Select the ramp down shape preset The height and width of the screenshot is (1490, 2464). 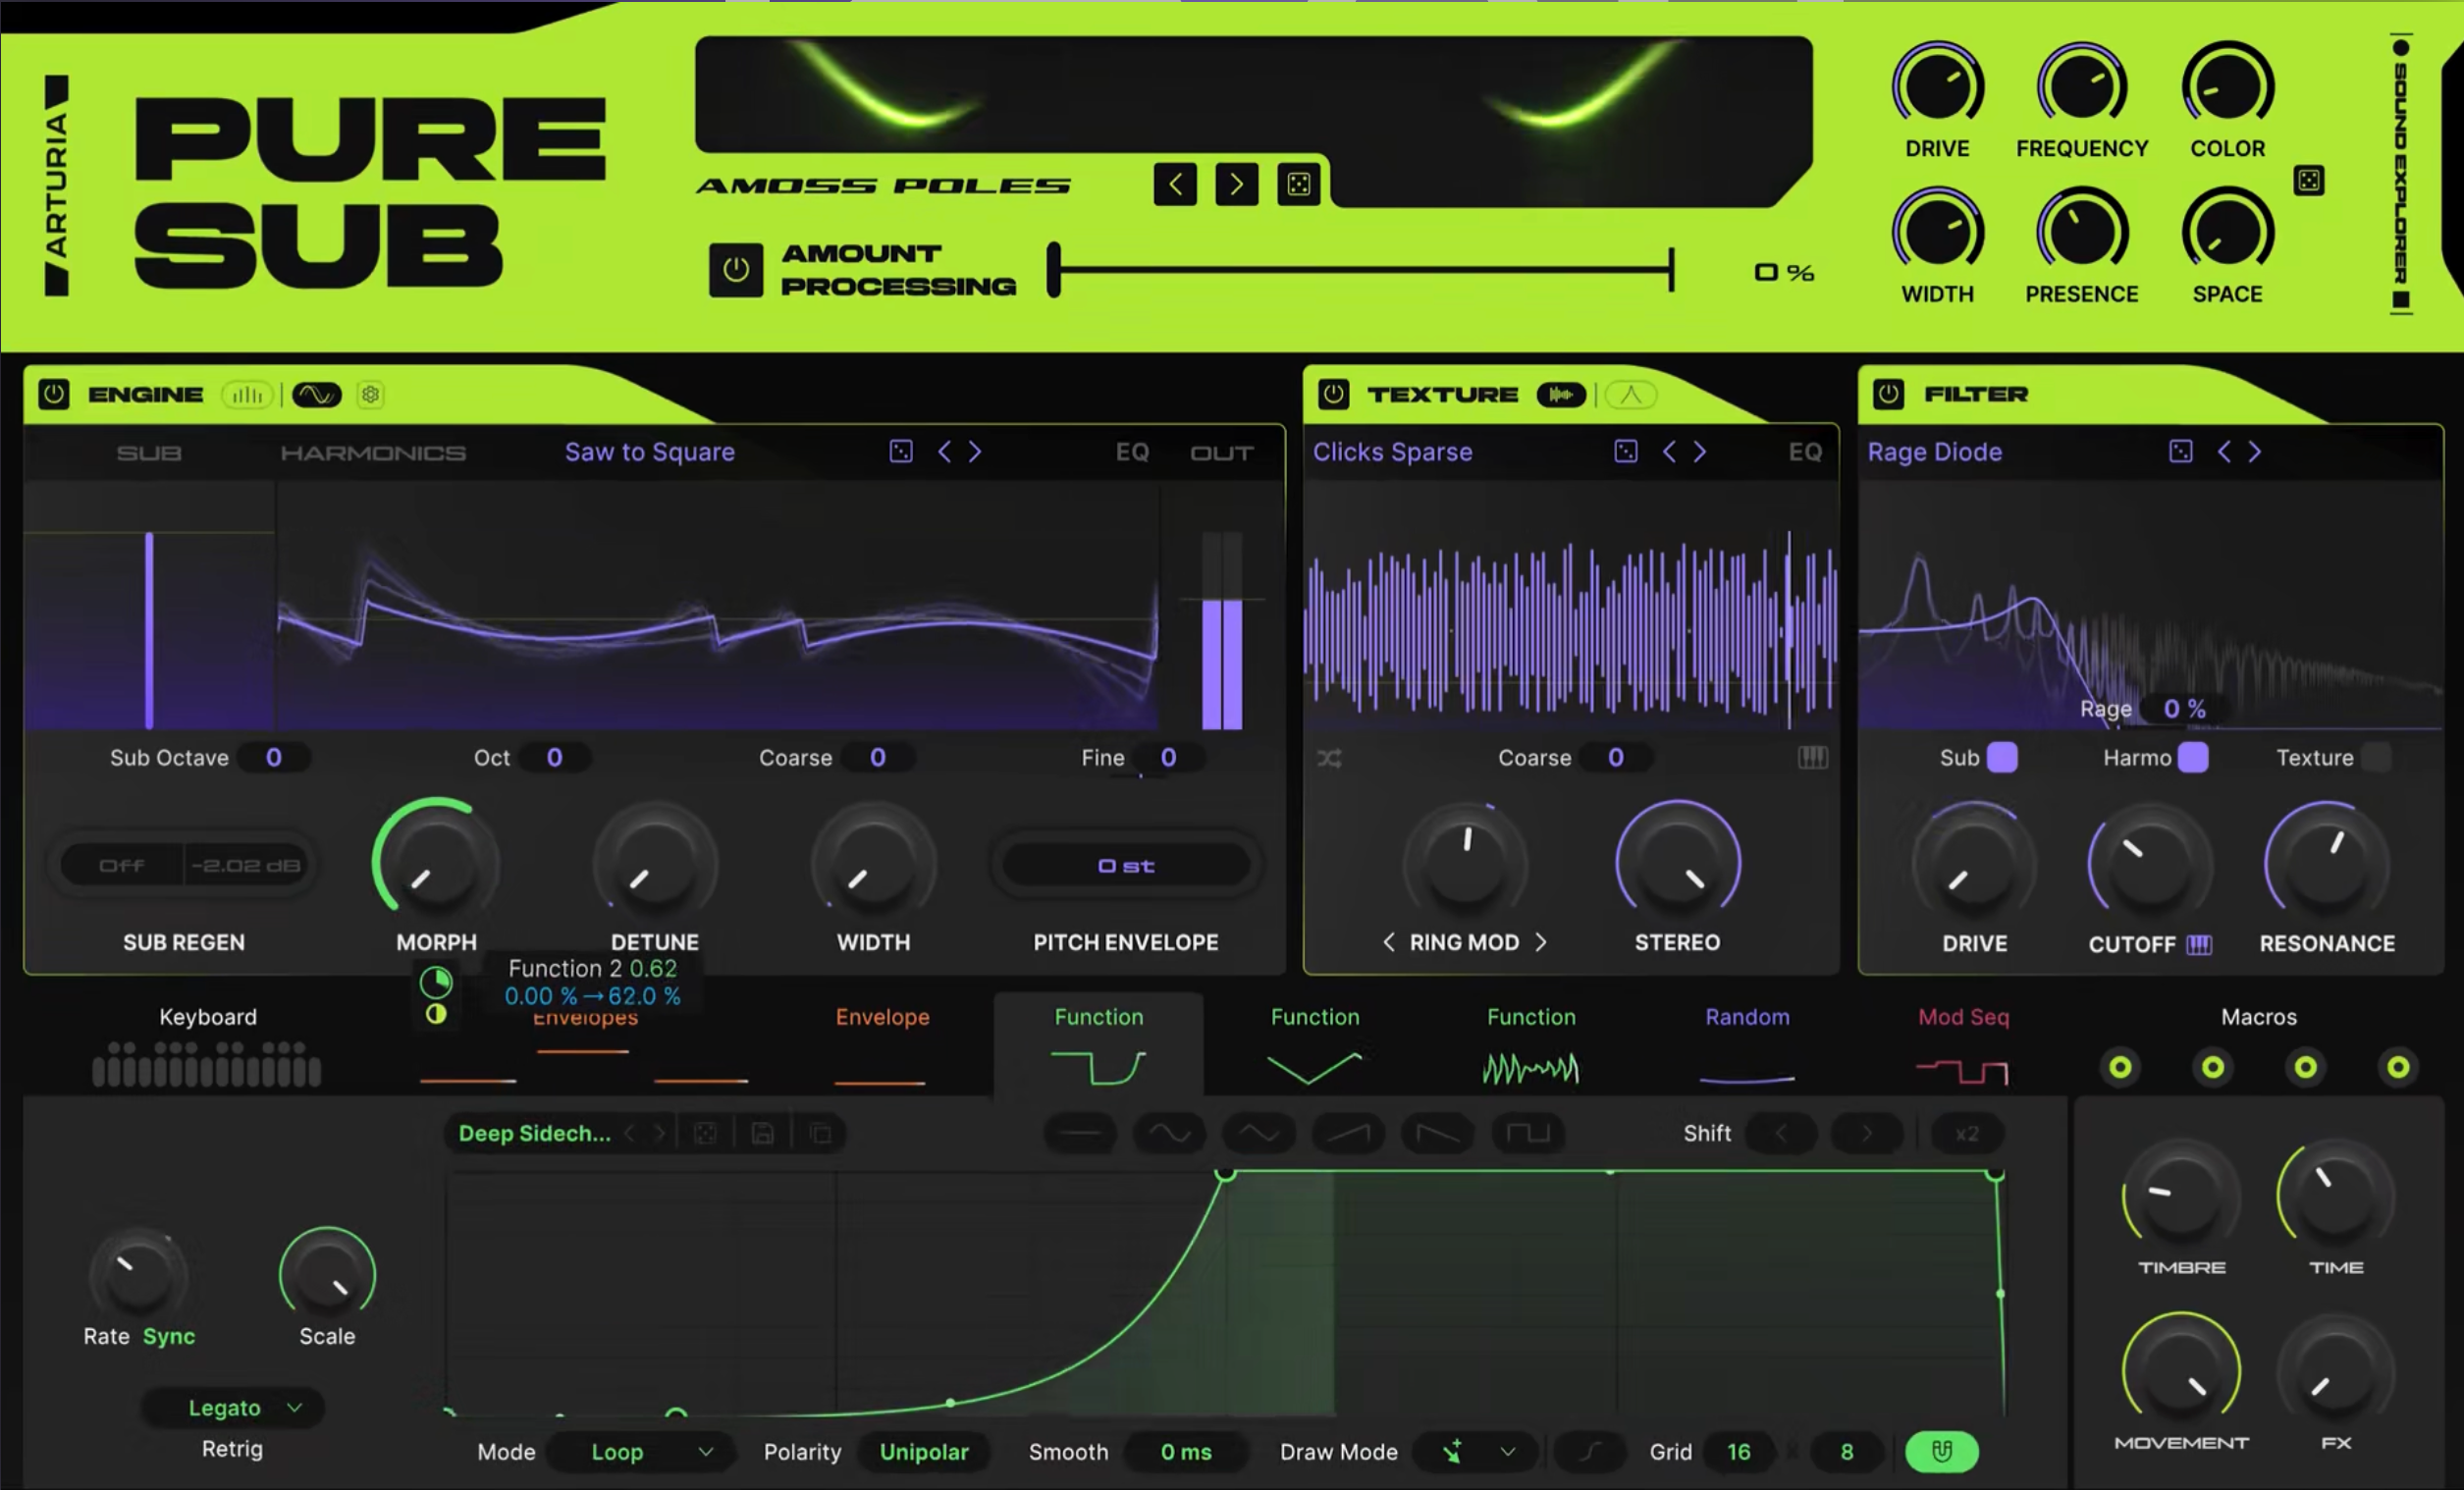click(1438, 1134)
